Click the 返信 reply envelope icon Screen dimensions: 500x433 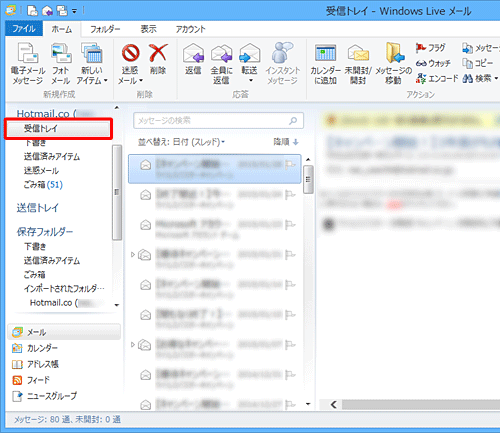point(193,53)
